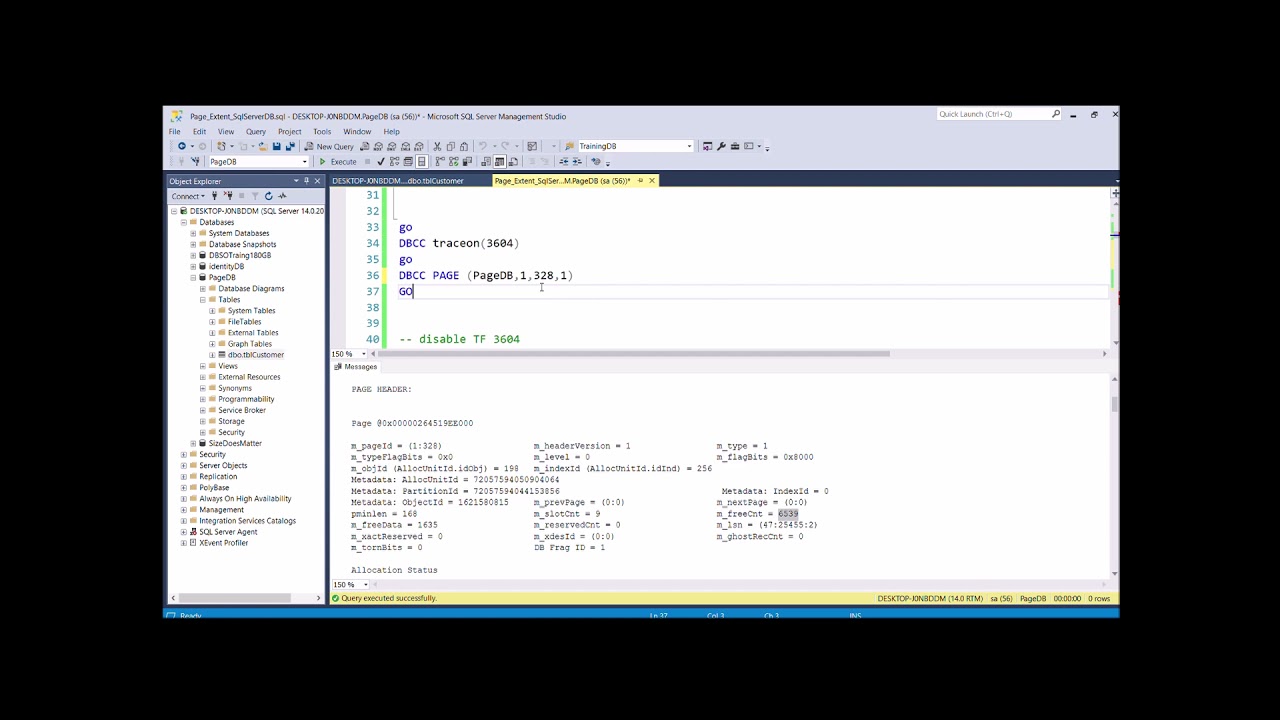
Task: Click the Cut scissors icon
Action: click(x=437, y=146)
